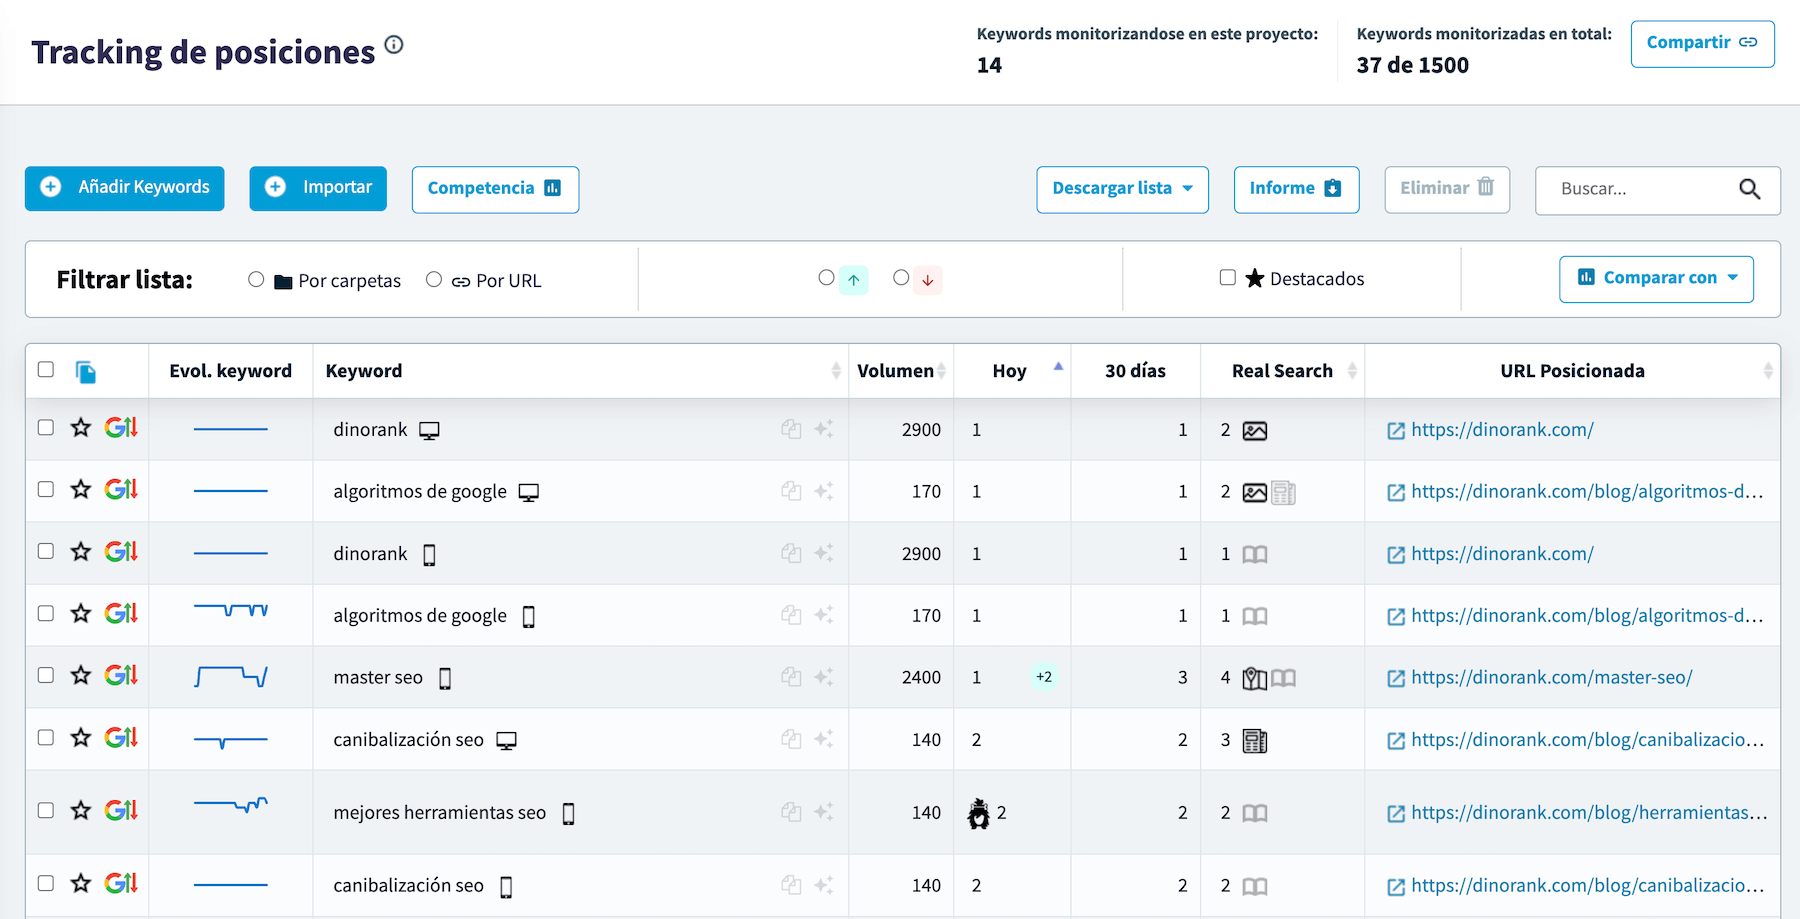The height and width of the screenshot is (919, 1800).
Task: Check the master seo row checkbox
Action: click(46, 675)
